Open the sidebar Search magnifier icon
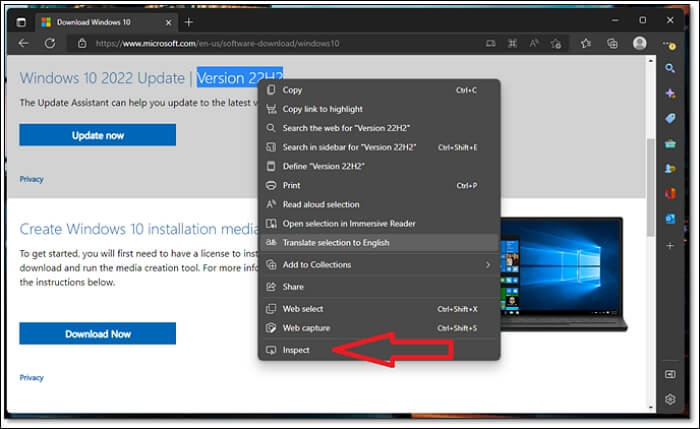This screenshot has height=429, width=700. (x=670, y=68)
